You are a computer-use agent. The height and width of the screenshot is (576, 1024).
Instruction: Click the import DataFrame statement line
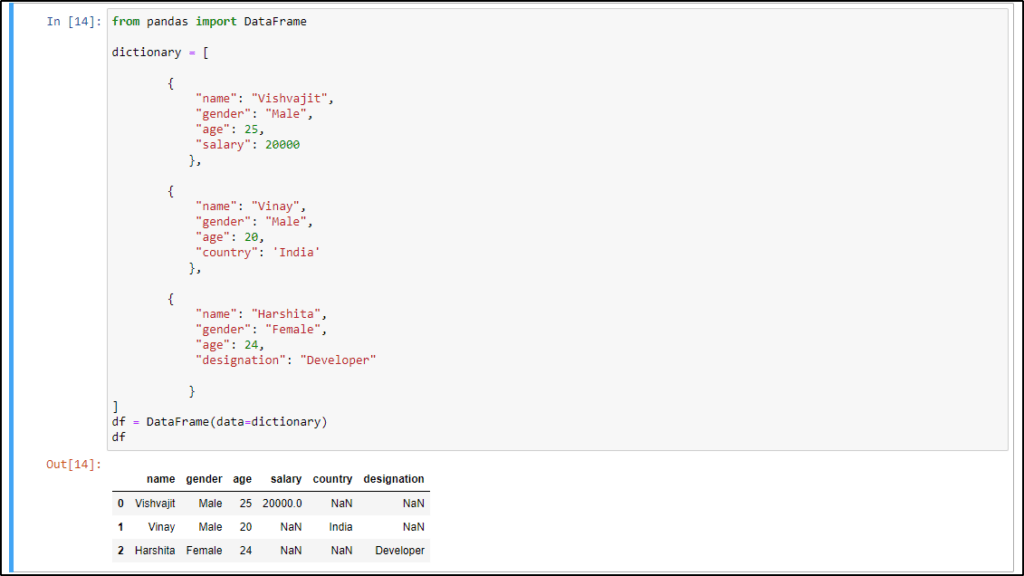pos(210,21)
